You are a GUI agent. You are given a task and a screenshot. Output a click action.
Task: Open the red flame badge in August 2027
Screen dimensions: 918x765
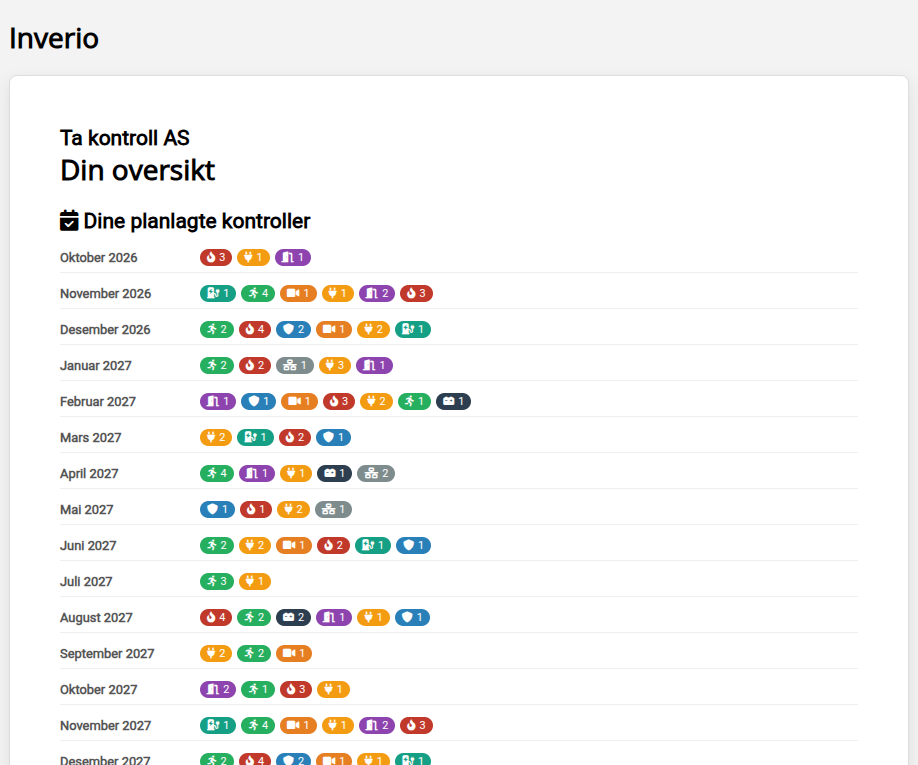(216, 618)
